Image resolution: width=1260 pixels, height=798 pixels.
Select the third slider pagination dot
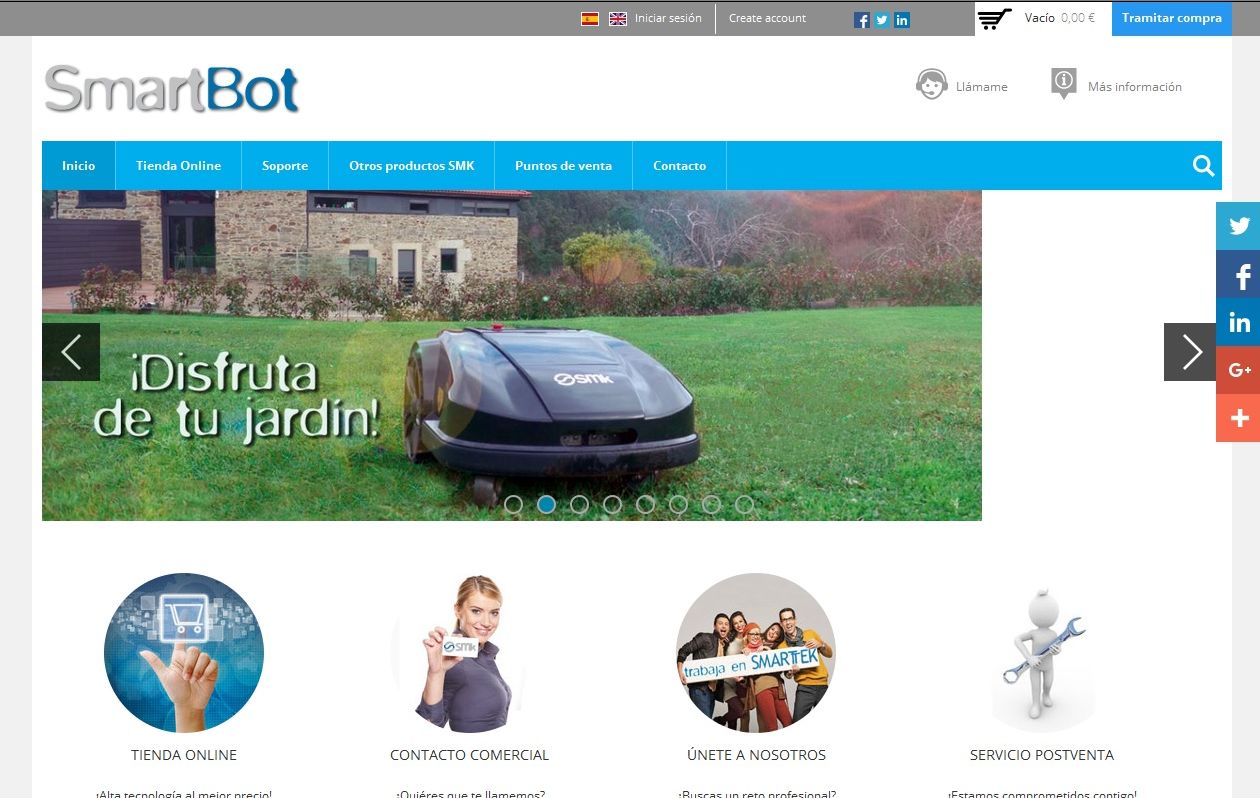[579, 505]
